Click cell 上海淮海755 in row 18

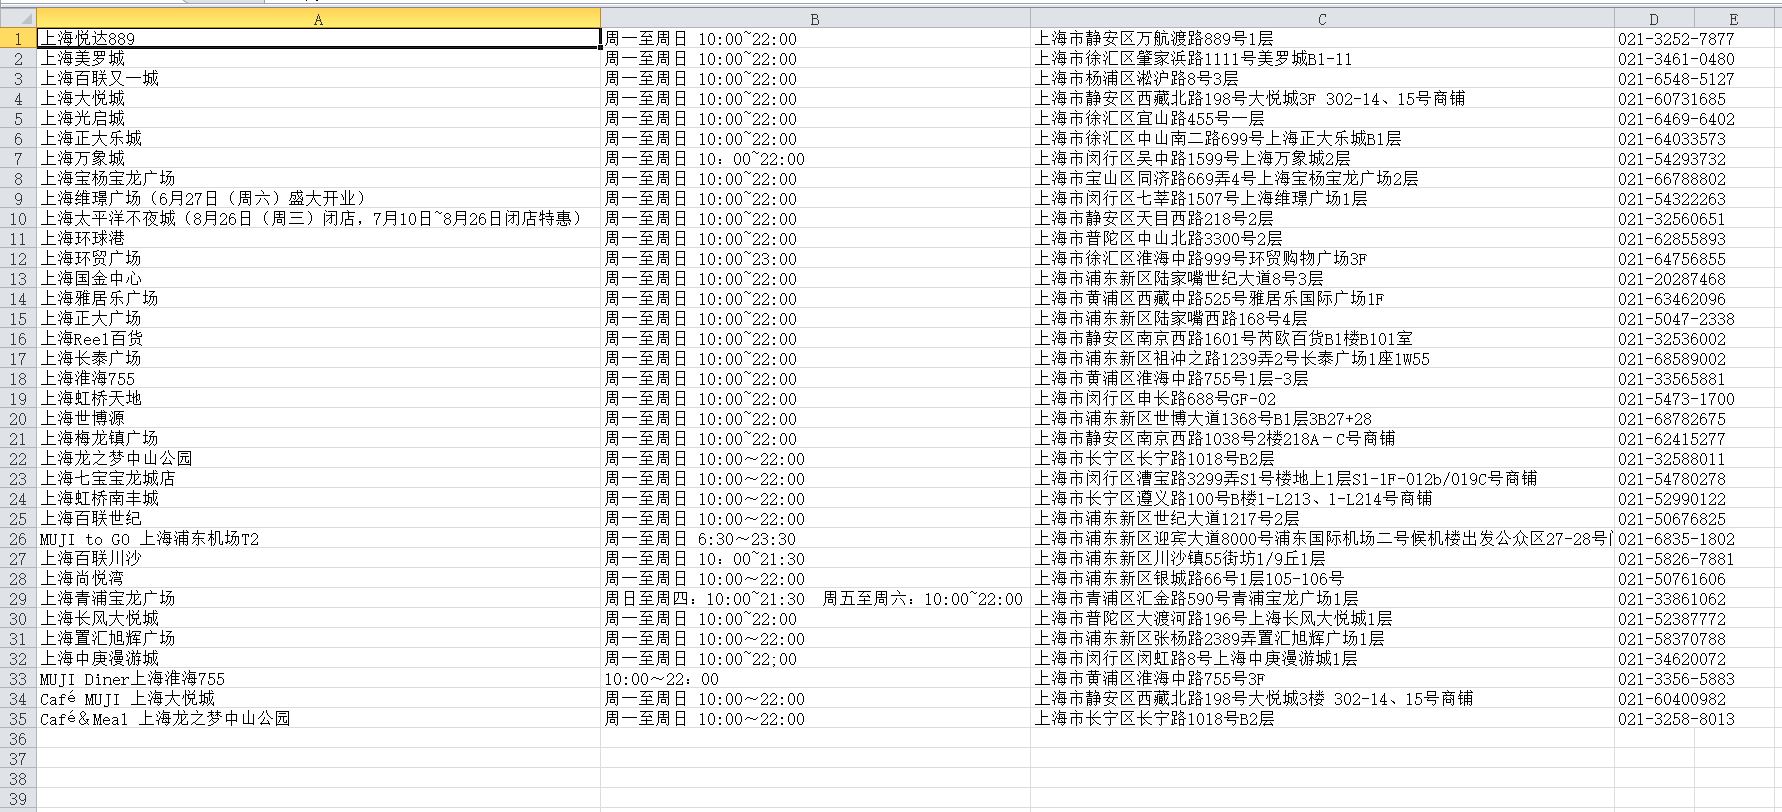coord(318,379)
